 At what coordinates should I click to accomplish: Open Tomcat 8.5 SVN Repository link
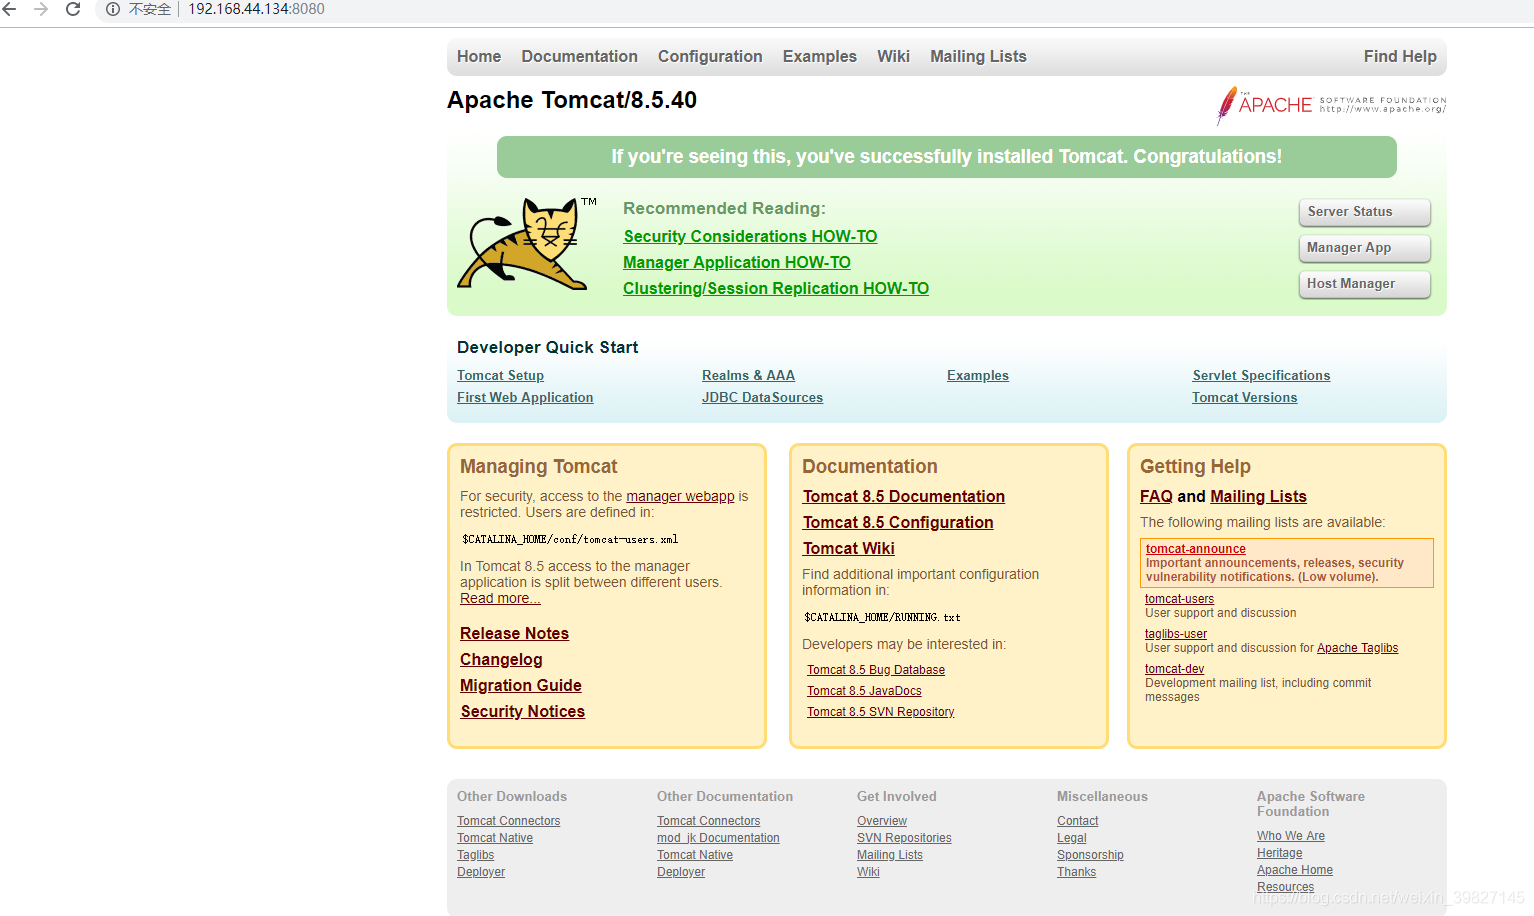(x=881, y=712)
